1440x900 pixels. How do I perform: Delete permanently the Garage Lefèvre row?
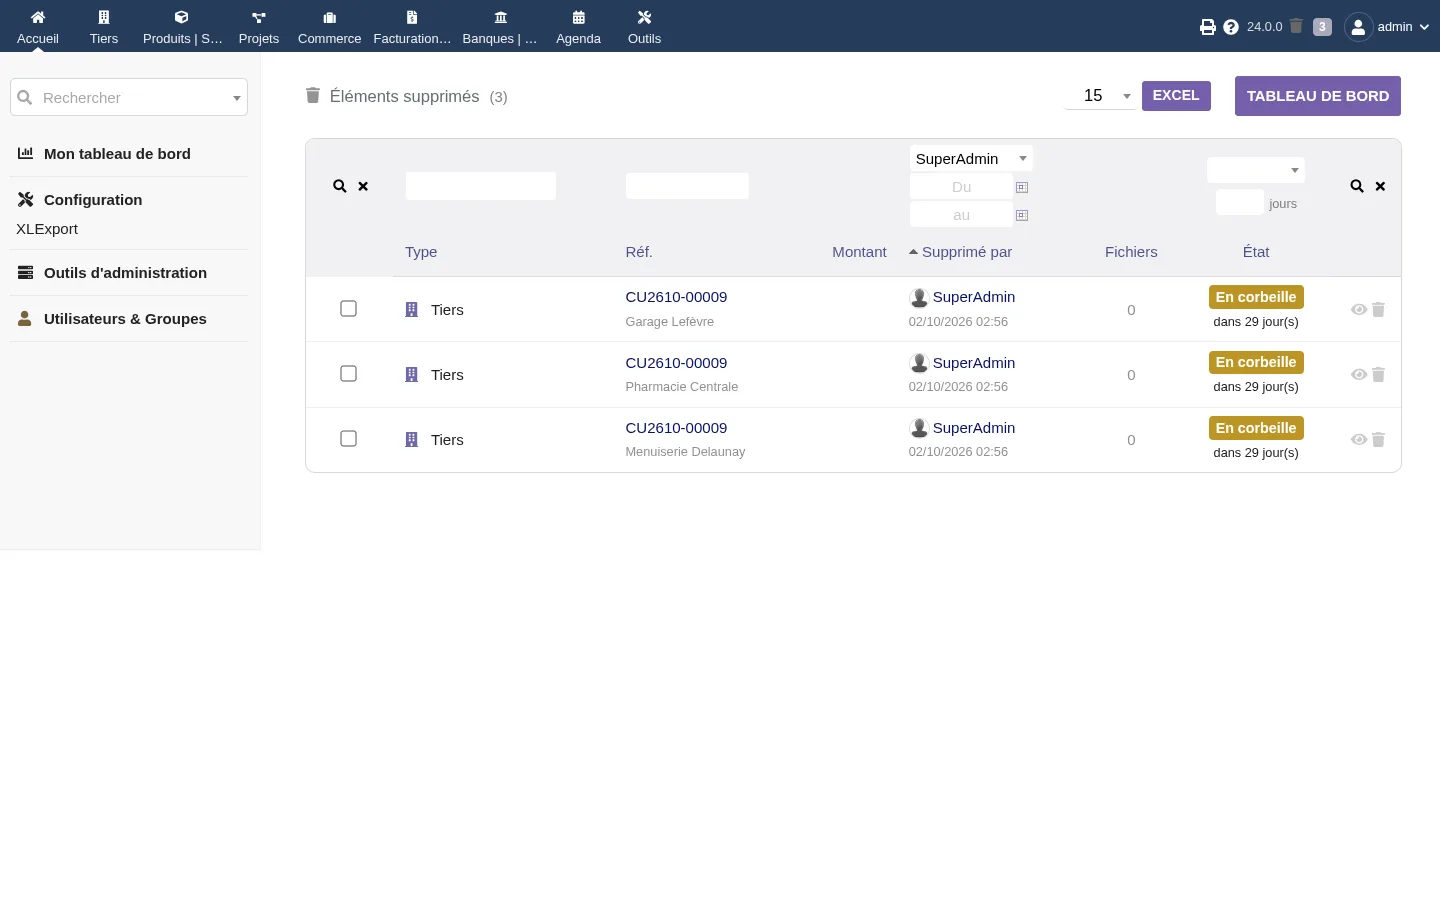1378,310
